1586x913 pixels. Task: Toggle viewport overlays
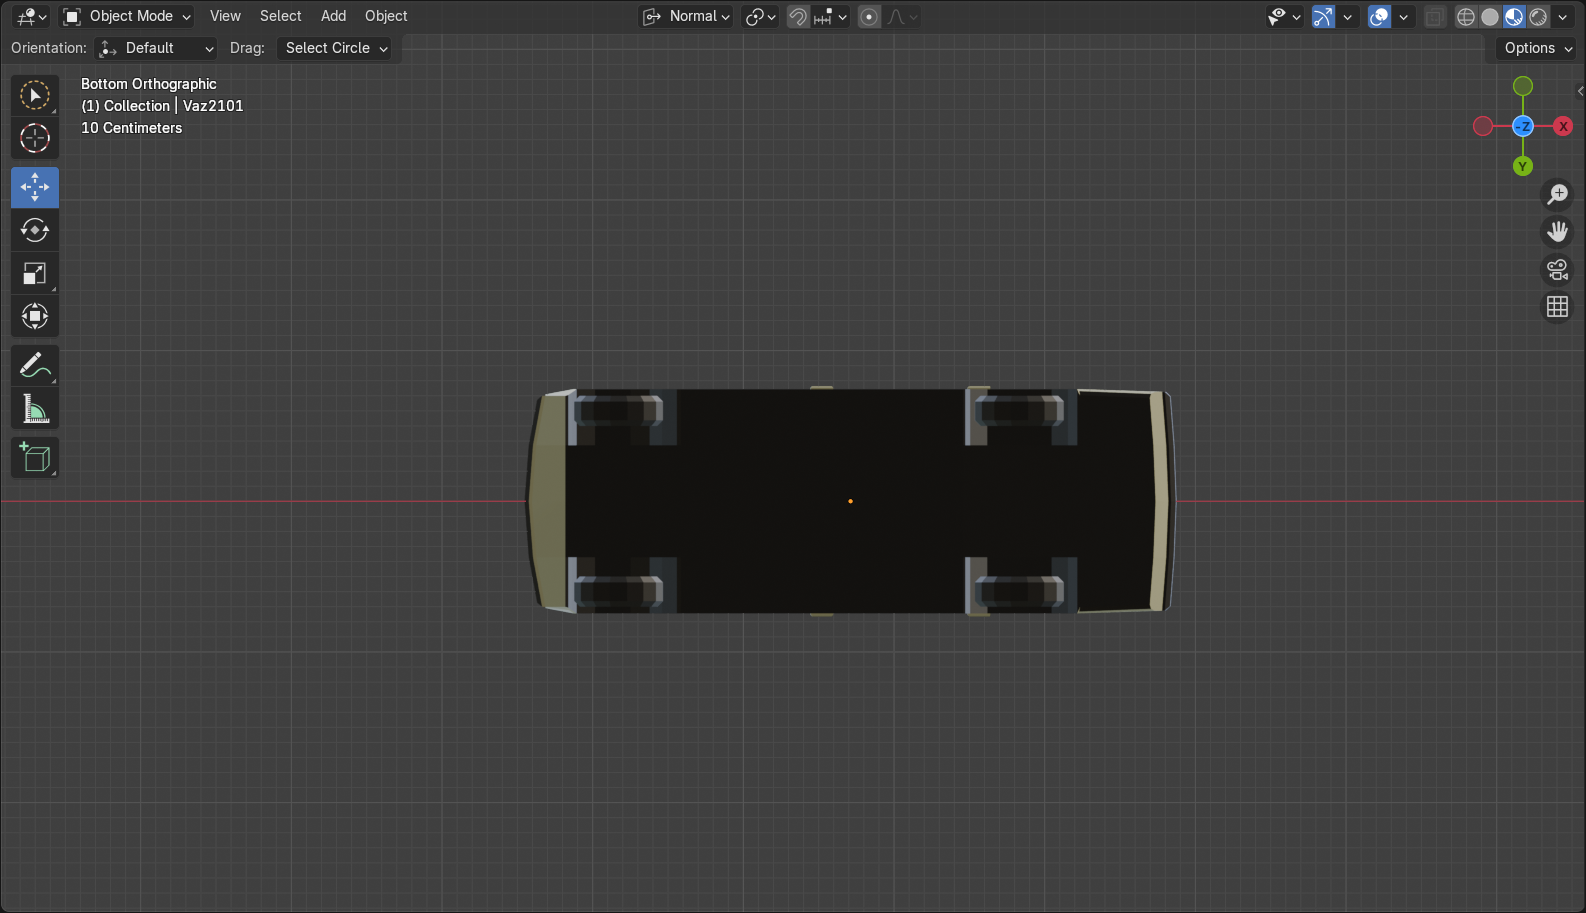(x=1379, y=16)
